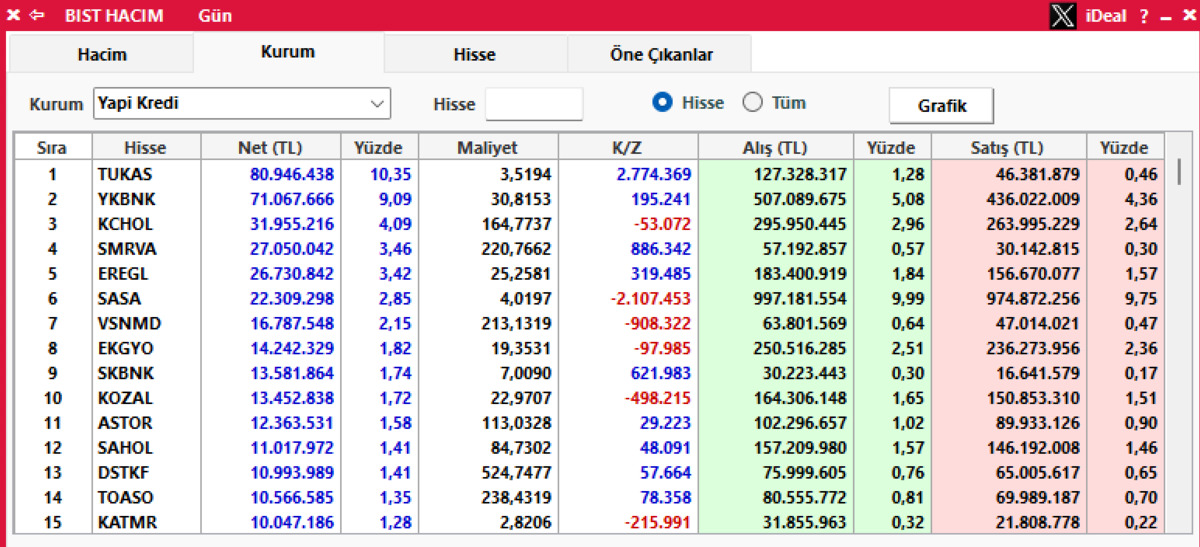
Task: Select the VSNMD stock name
Action: tap(128, 323)
